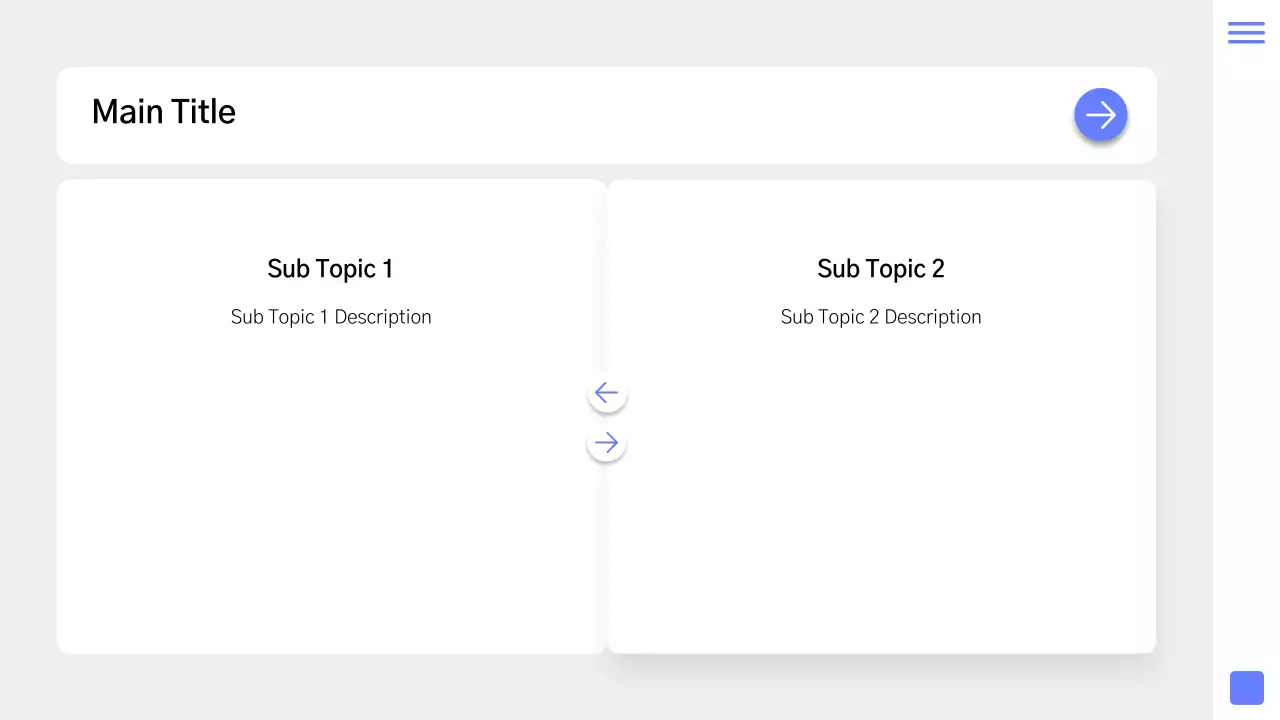This screenshot has height=720, width=1280.
Task: Click empty space in the Sub Topic 2 card
Action: (x=880, y=500)
